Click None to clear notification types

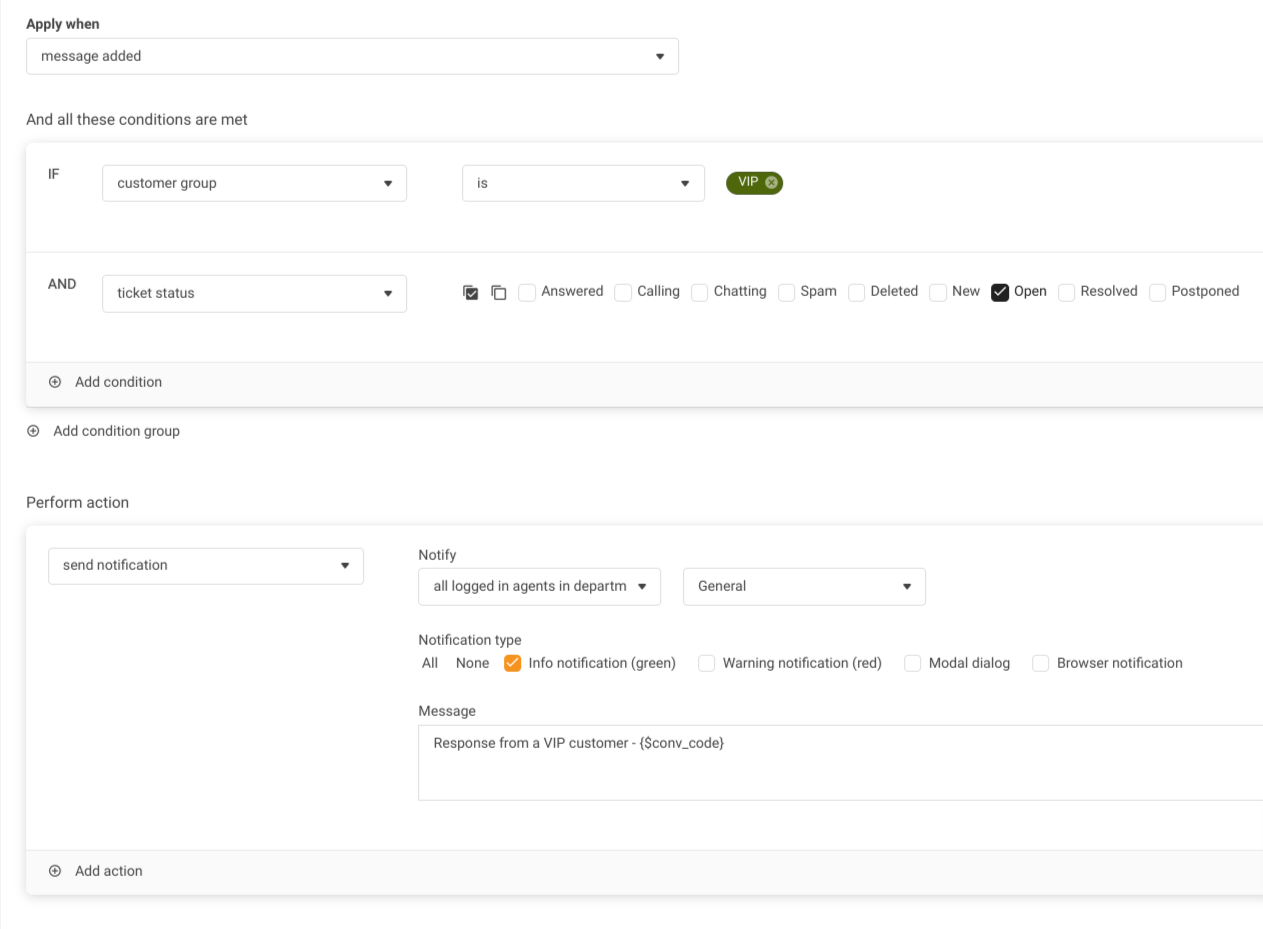tap(472, 663)
